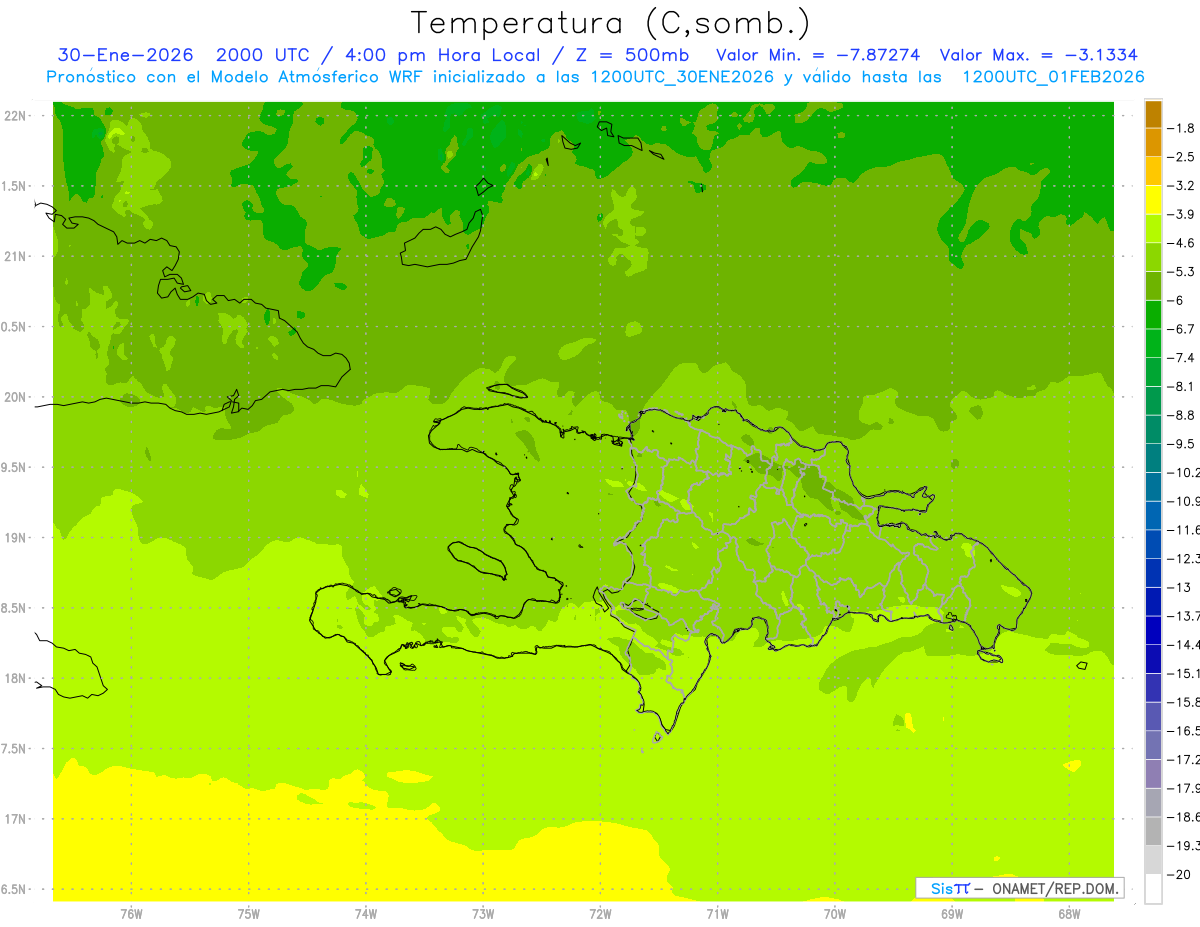Click the '18N' latitude axis label
Screen dimensions: 1200x927
tap(16, 678)
